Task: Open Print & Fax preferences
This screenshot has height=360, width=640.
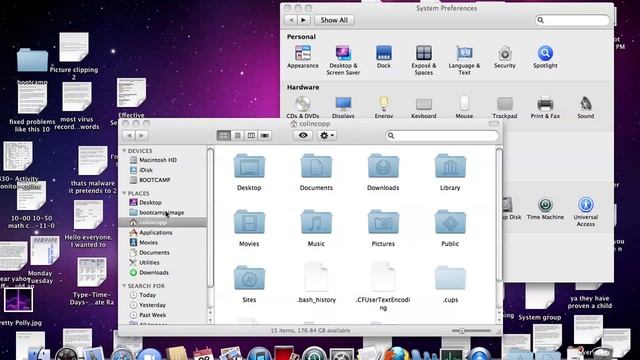Action: [x=545, y=107]
